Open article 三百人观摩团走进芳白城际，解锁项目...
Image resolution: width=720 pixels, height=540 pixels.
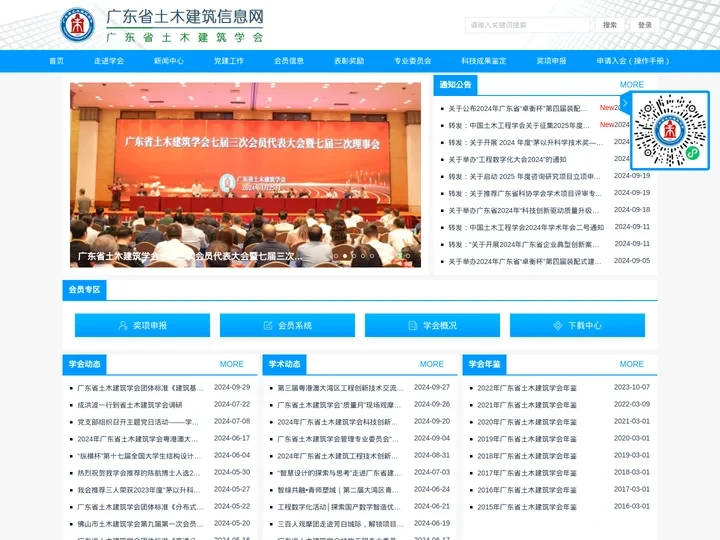click(340, 524)
